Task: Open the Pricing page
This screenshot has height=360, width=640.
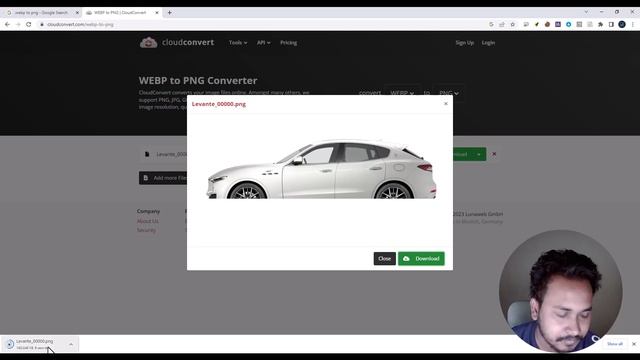Action: (x=289, y=42)
